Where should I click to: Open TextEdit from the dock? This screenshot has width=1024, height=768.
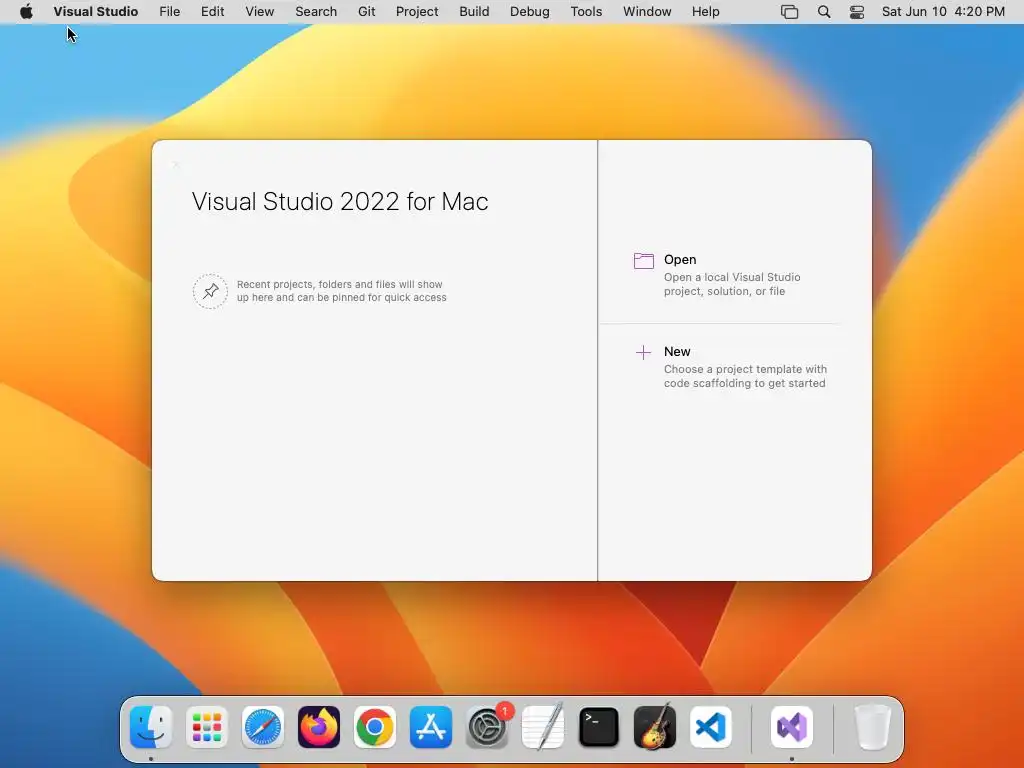(x=543, y=727)
